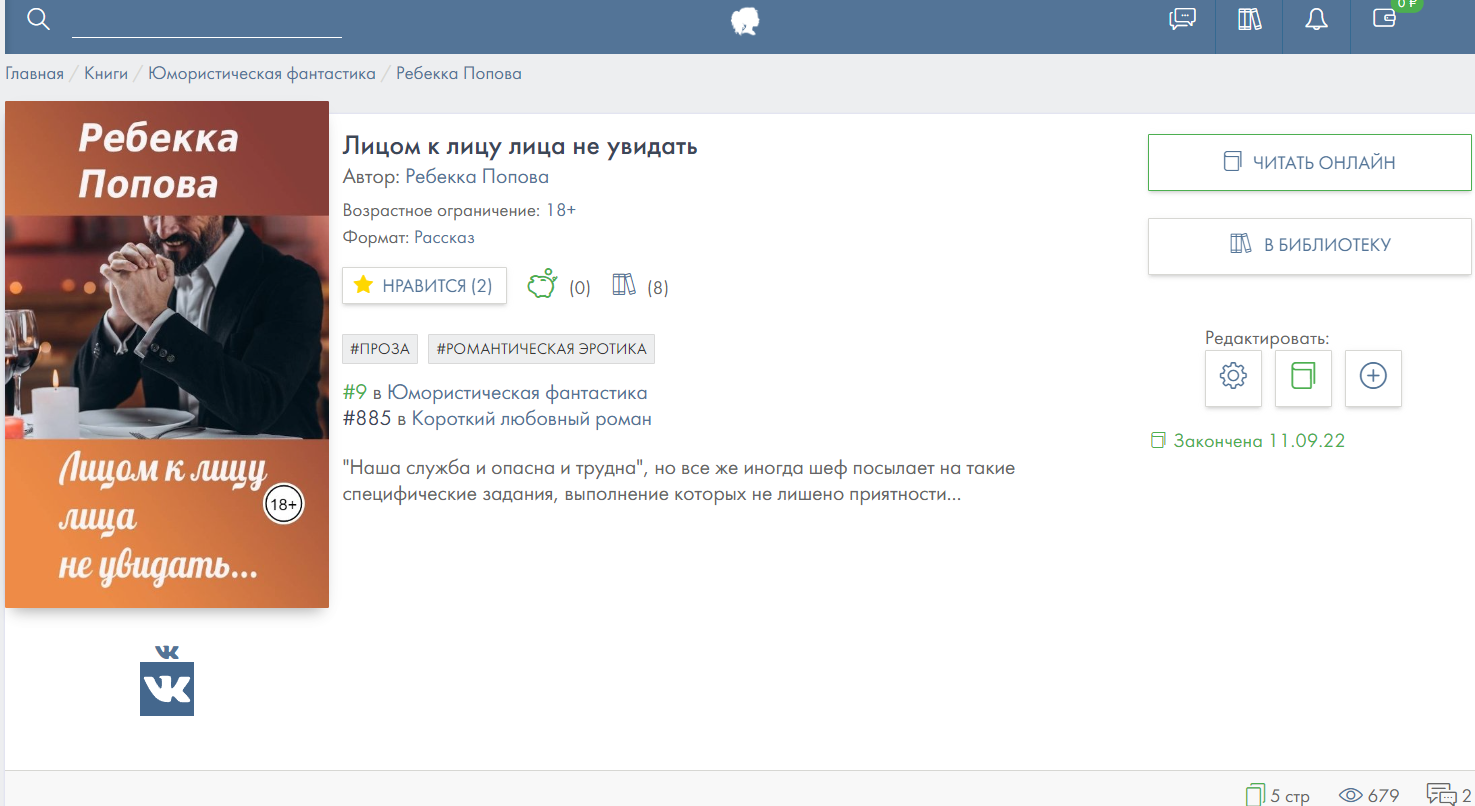Add book with В библиотеку button

tap(1309, 245)
